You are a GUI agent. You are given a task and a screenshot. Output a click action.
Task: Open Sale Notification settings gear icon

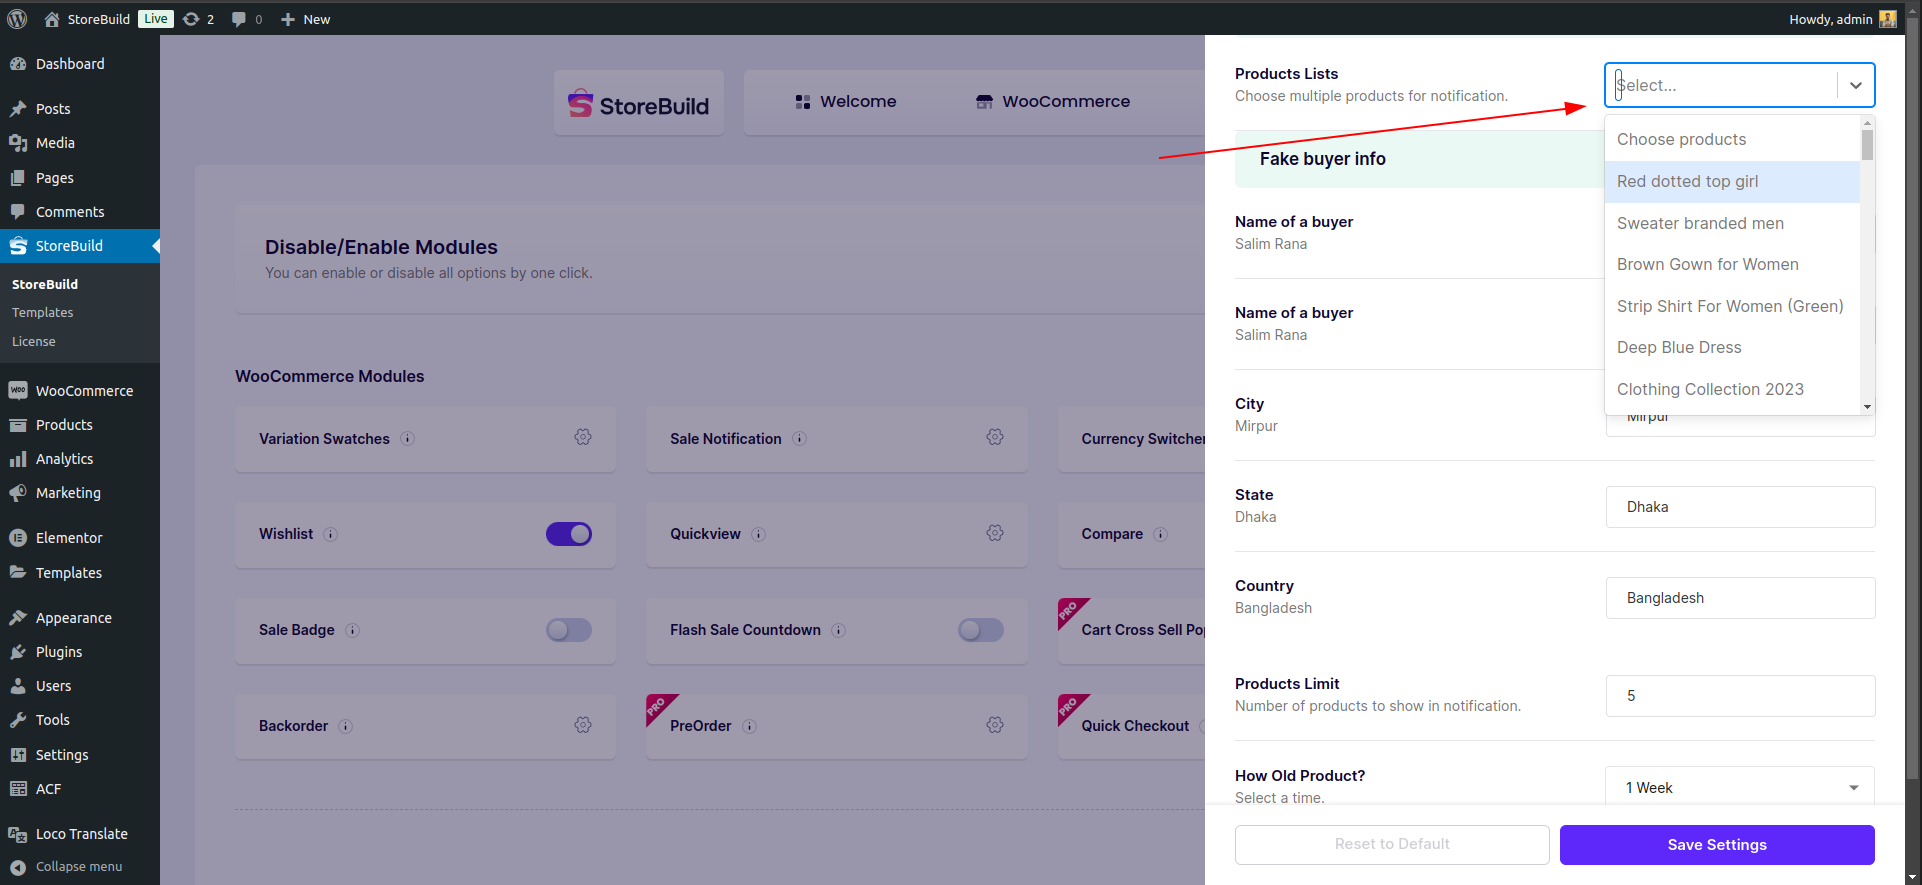pyautogui.click(x=994, y=437)
